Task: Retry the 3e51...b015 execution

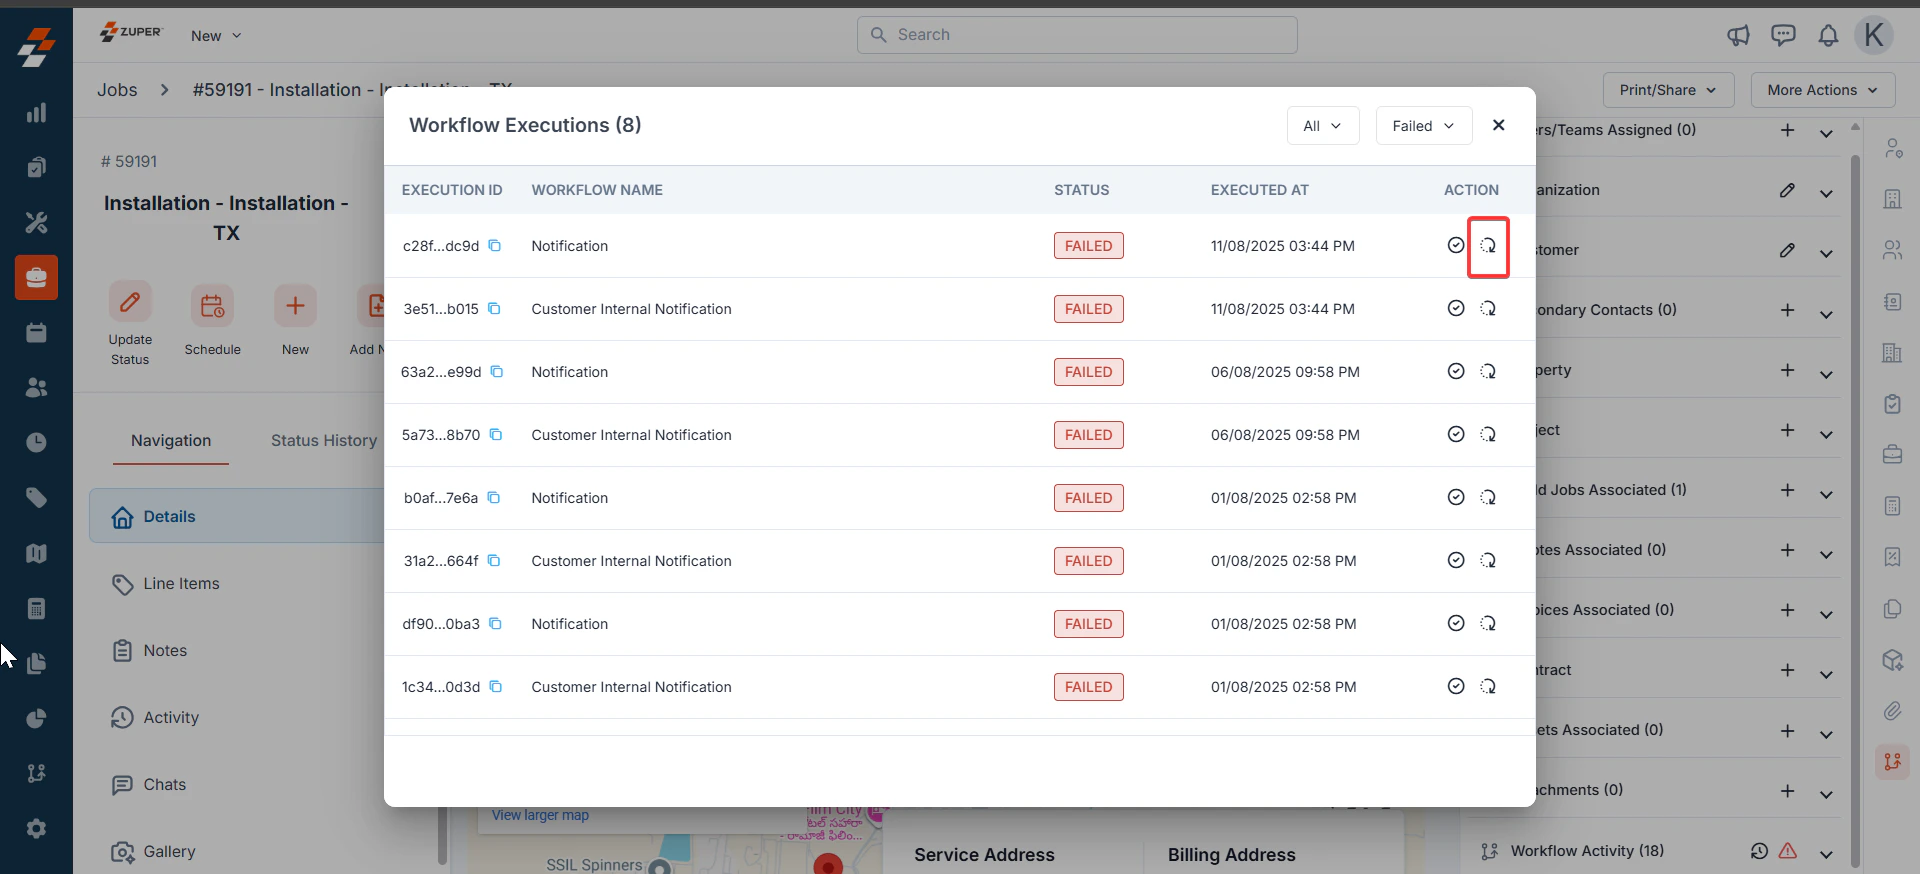Action: pos(1488,309)
